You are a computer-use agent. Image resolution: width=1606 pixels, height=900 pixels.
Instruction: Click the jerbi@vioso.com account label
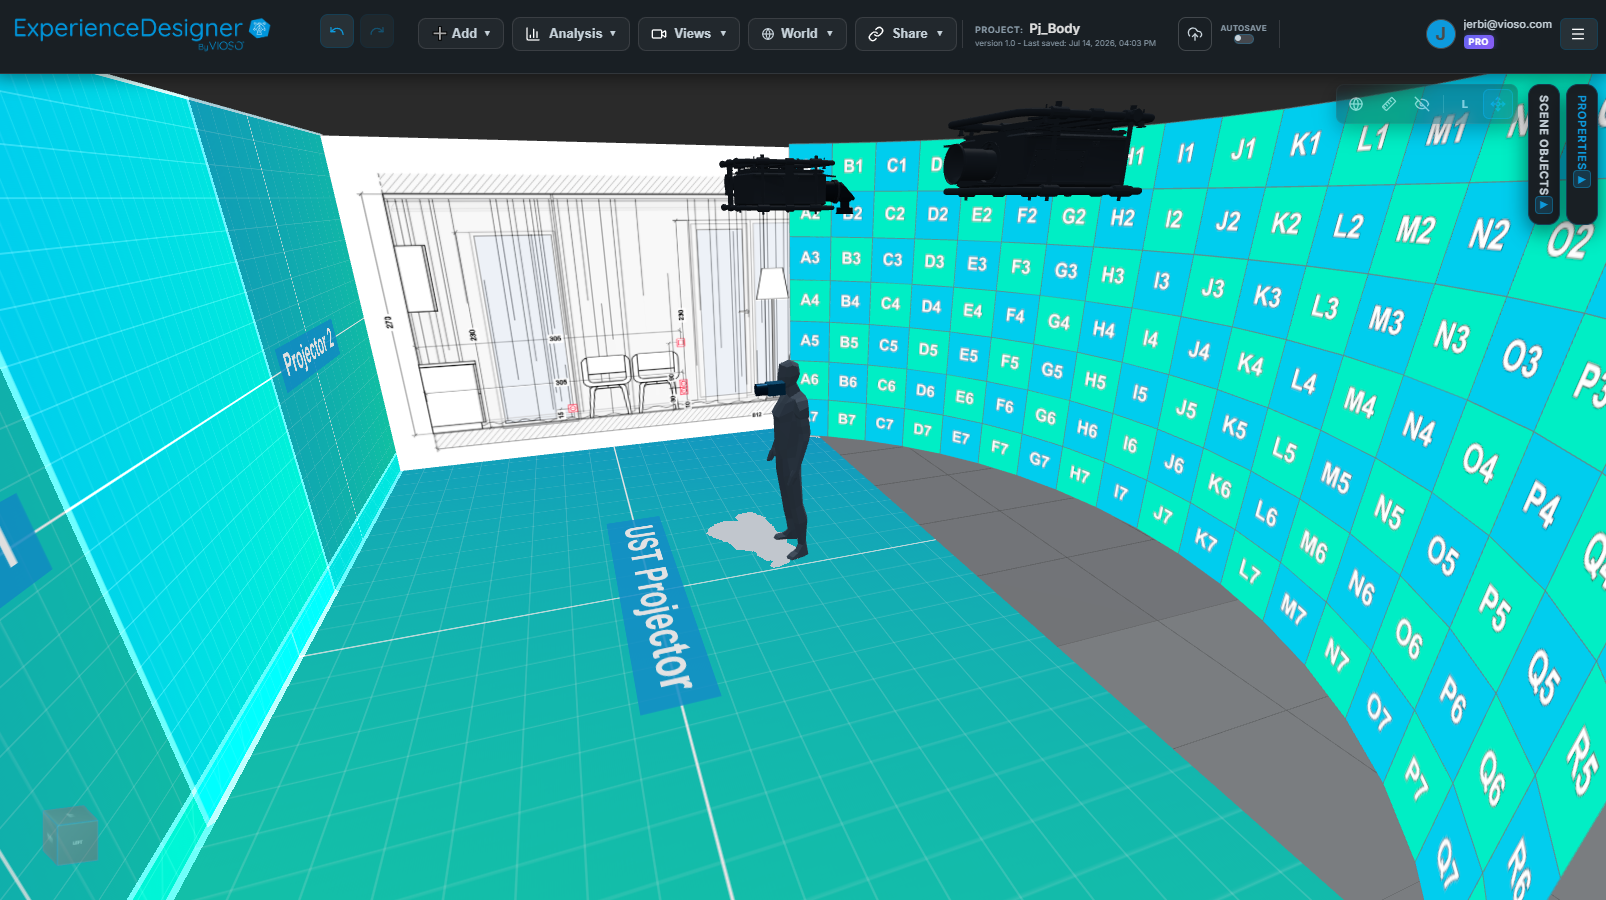pyautogui.click(x=1507, y=24)
